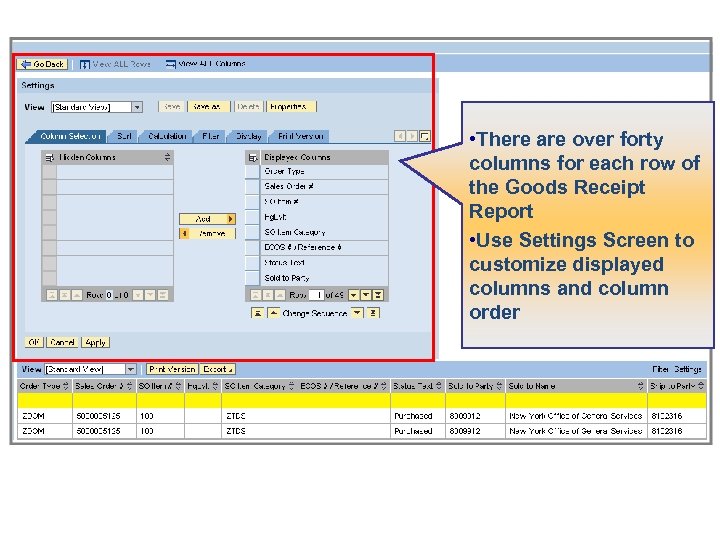Select row marker for Sold to Party
720x540 pixels.
253,277
